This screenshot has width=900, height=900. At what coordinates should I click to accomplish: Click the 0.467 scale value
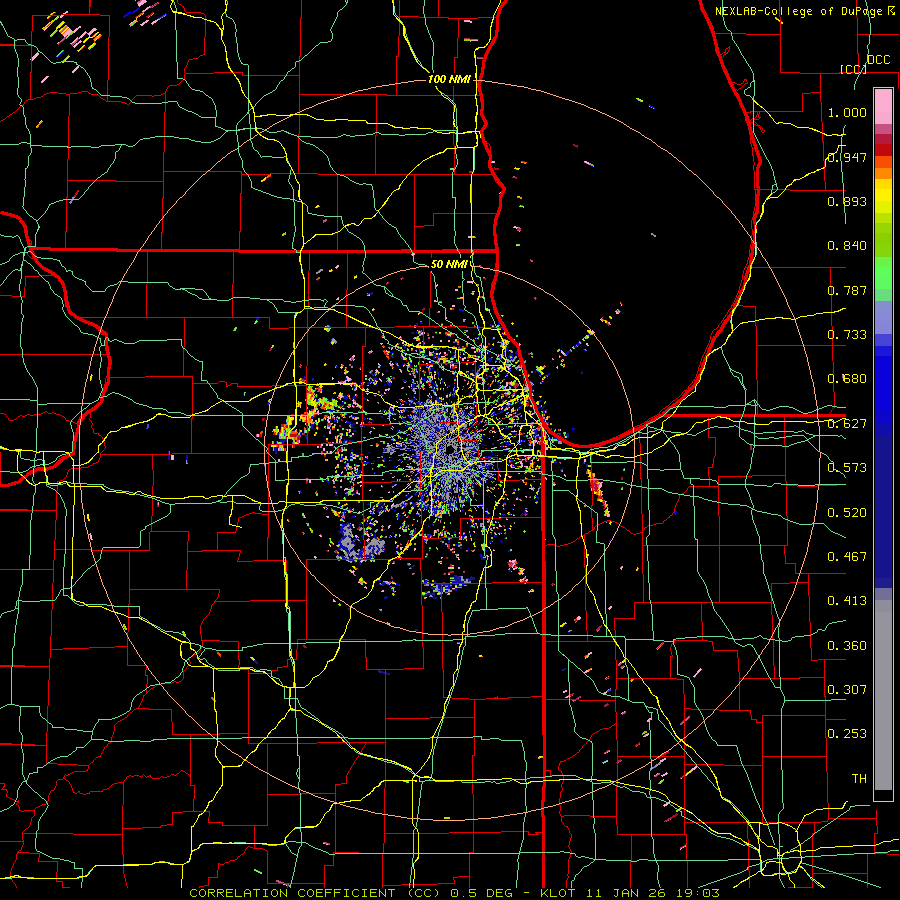click(847, 557)
